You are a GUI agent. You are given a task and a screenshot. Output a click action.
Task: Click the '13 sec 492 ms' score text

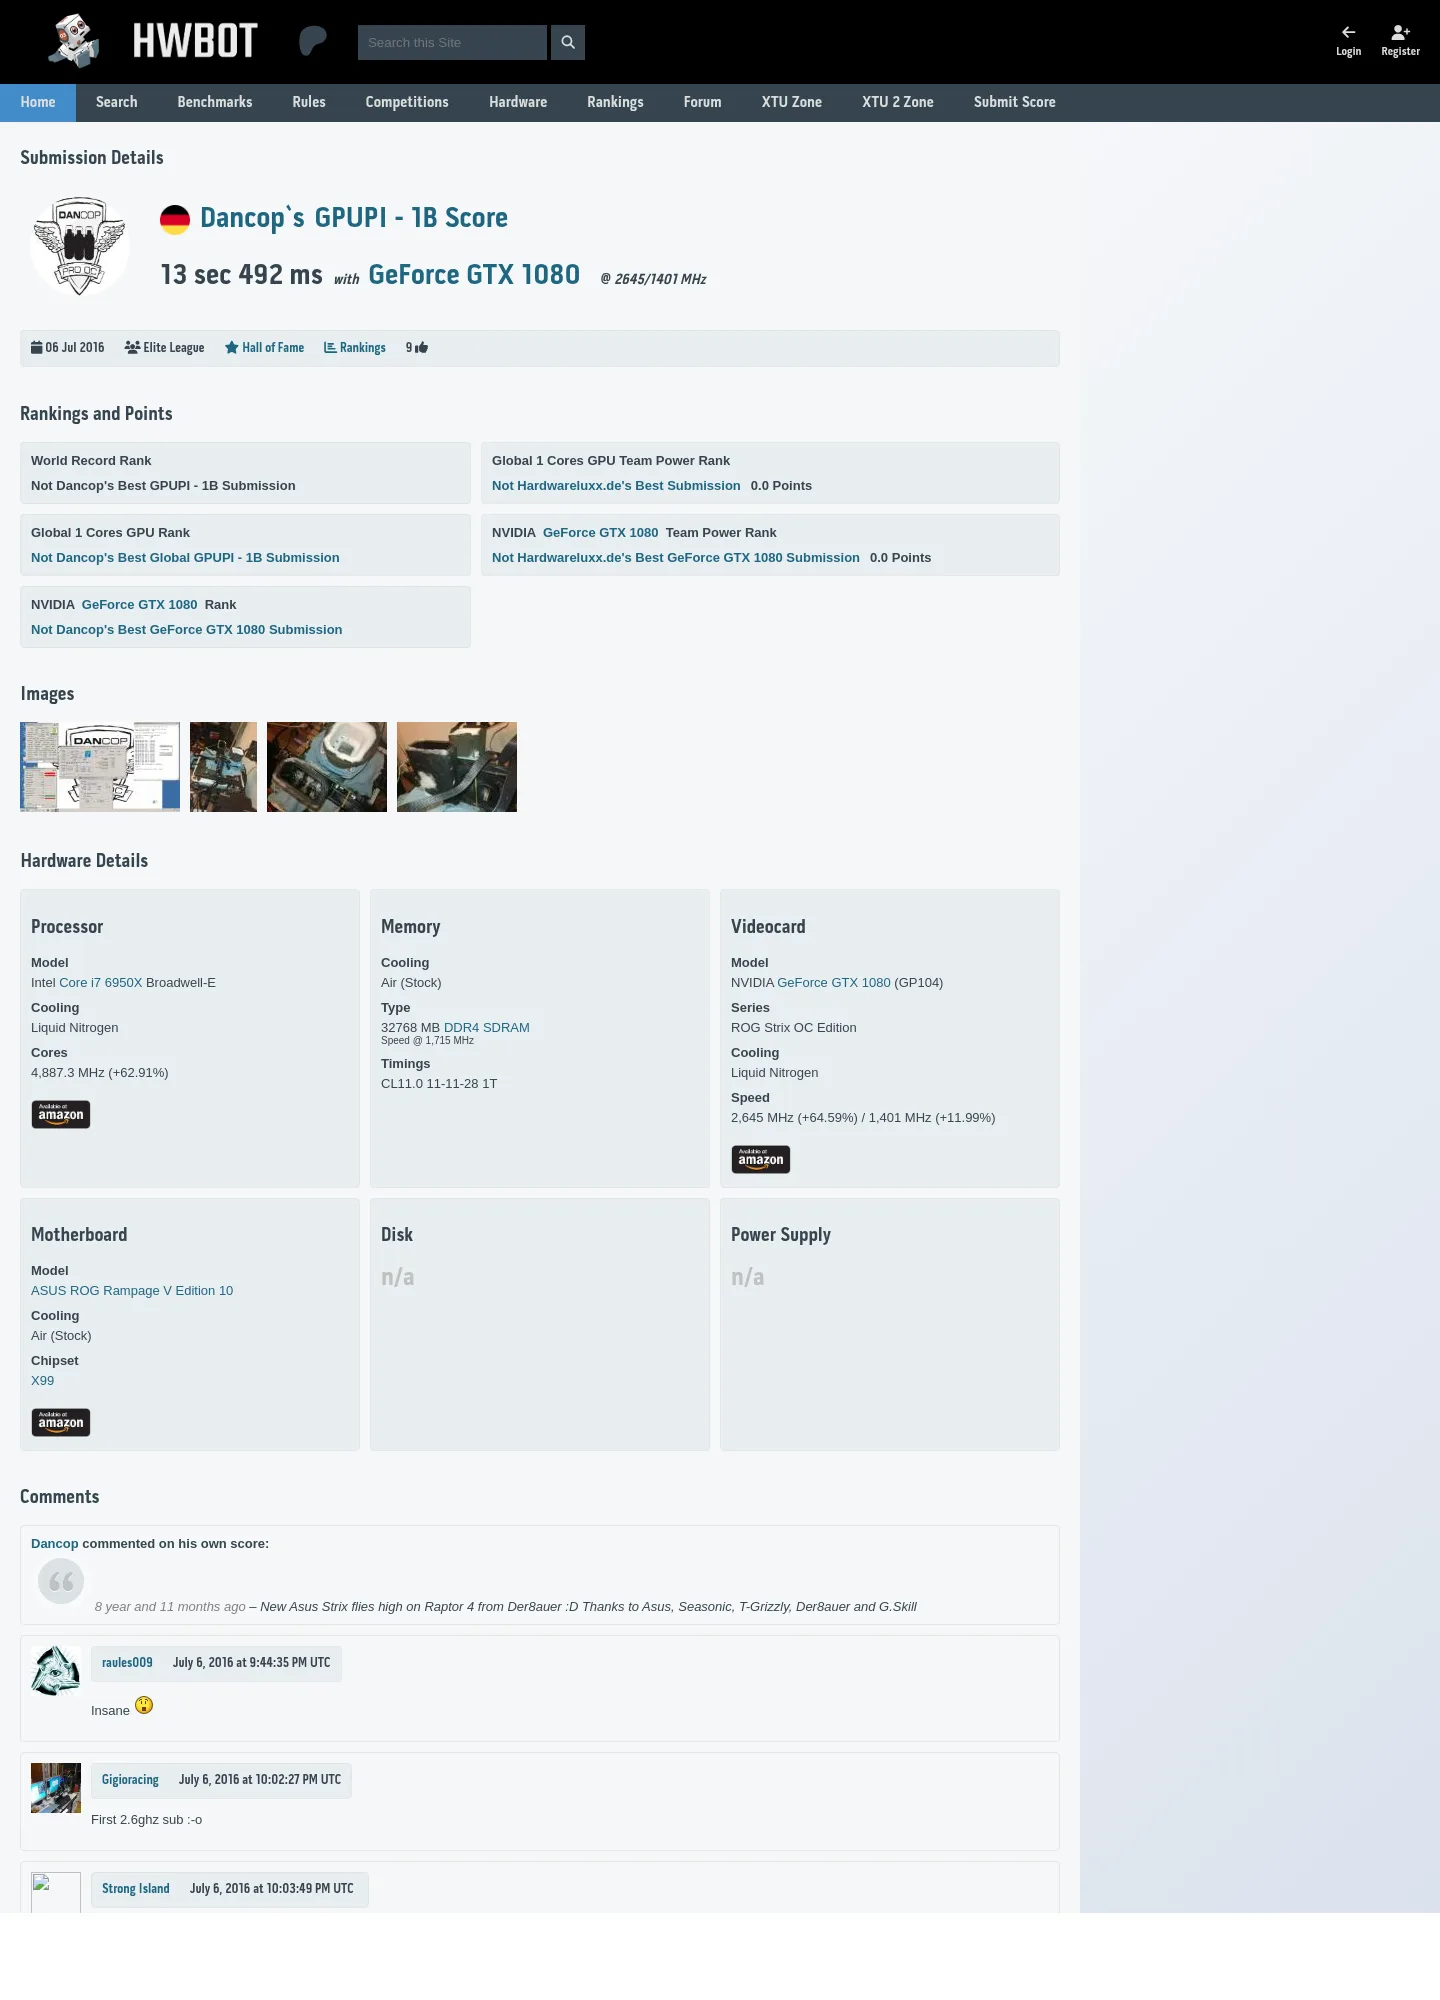click(242, 275)
